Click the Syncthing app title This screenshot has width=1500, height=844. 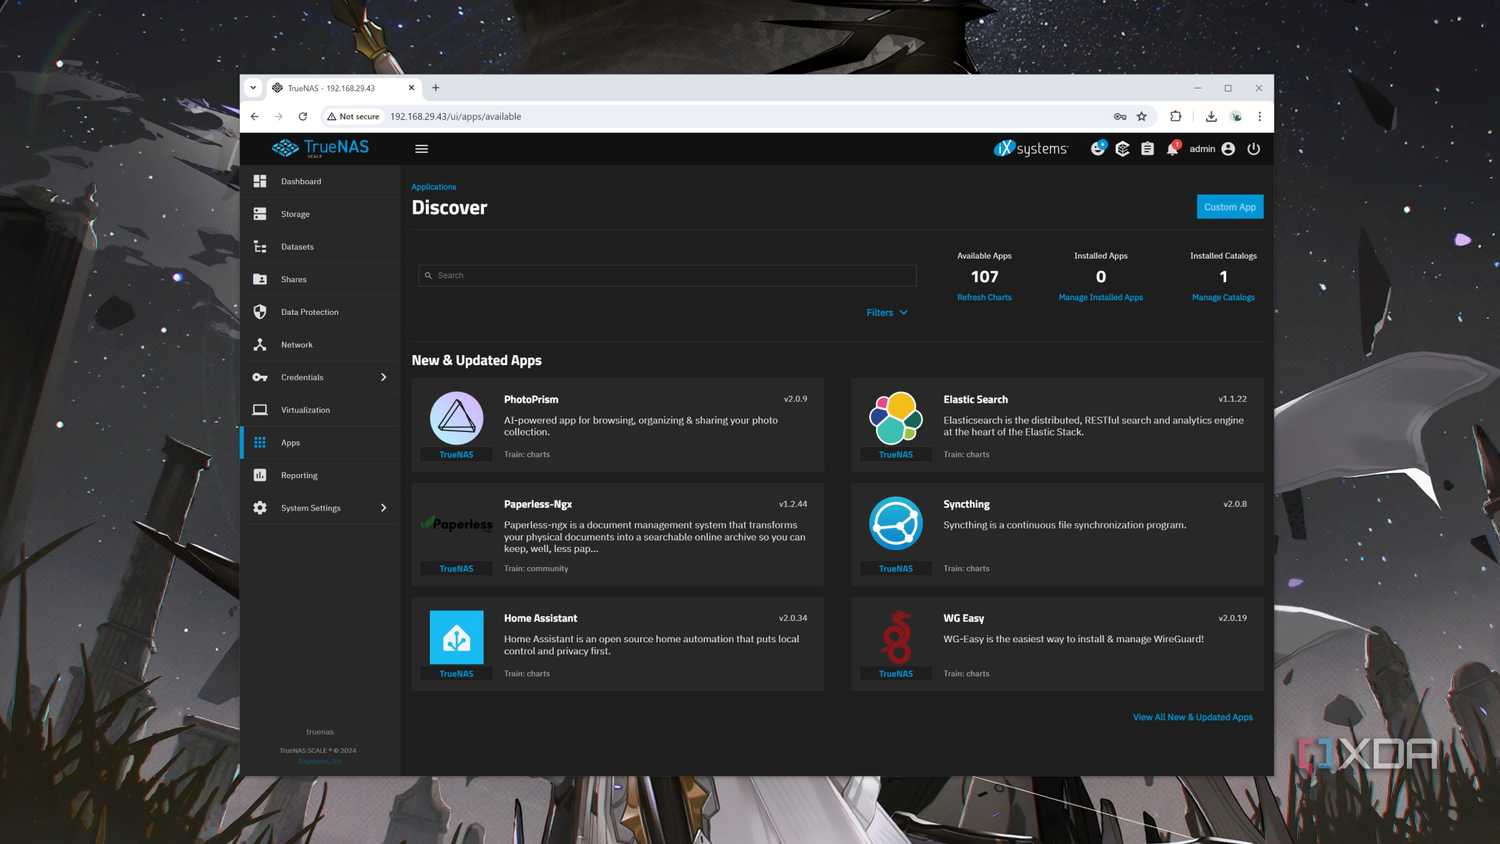click(x=966, y=504)
